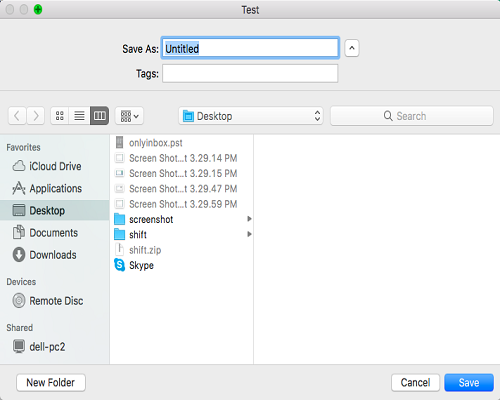This screenshot has height=400, width=500.
Task: Select the Skype application
Action: point(181,265)
